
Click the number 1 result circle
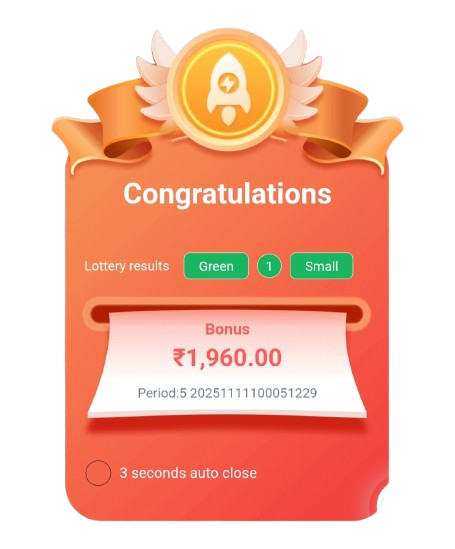tap(269, 266)
